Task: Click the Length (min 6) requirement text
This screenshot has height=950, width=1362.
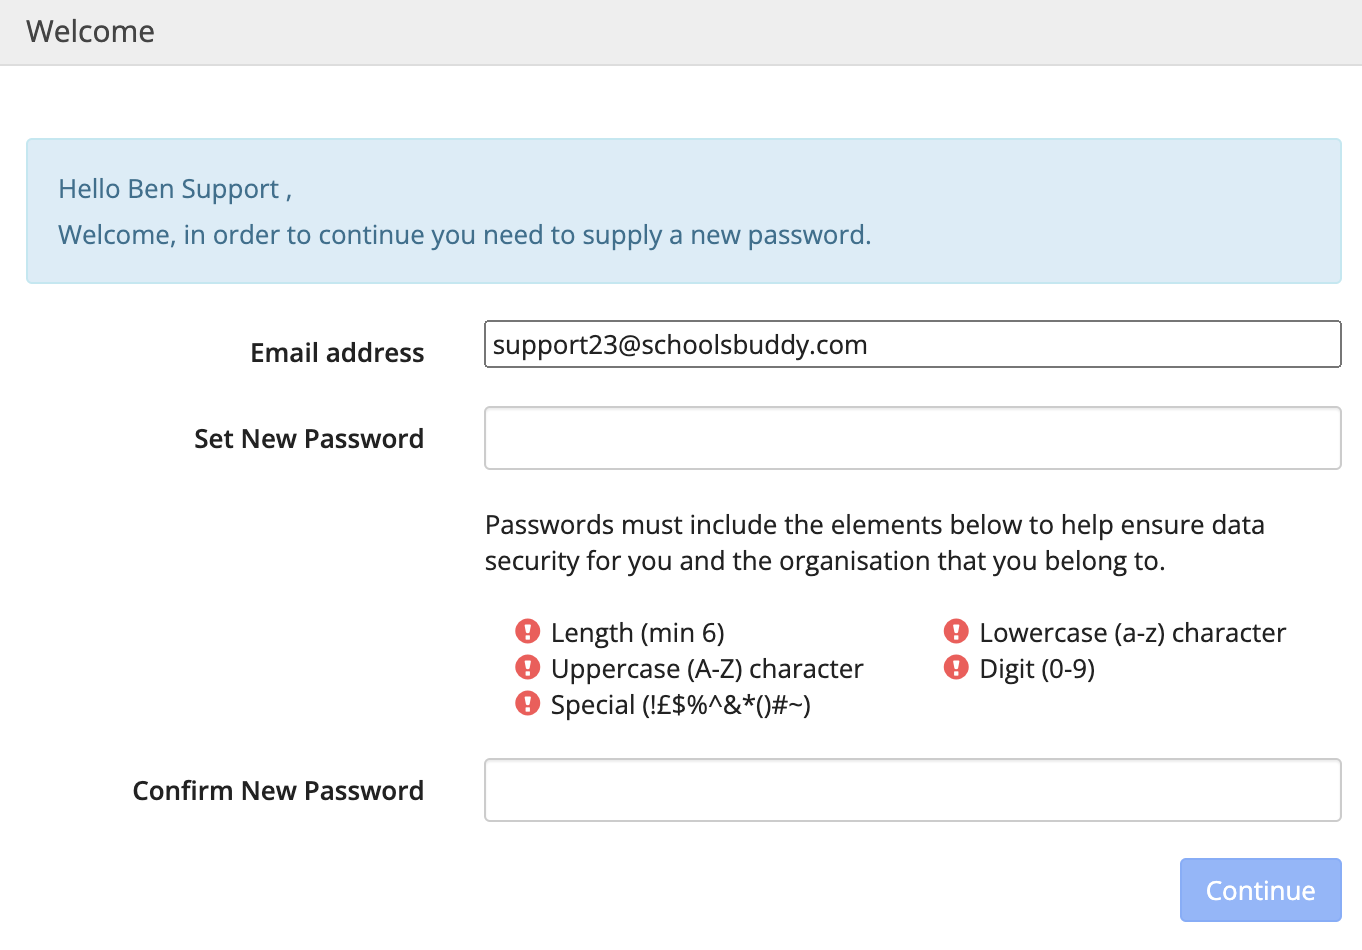Action: tap(637, 633)
